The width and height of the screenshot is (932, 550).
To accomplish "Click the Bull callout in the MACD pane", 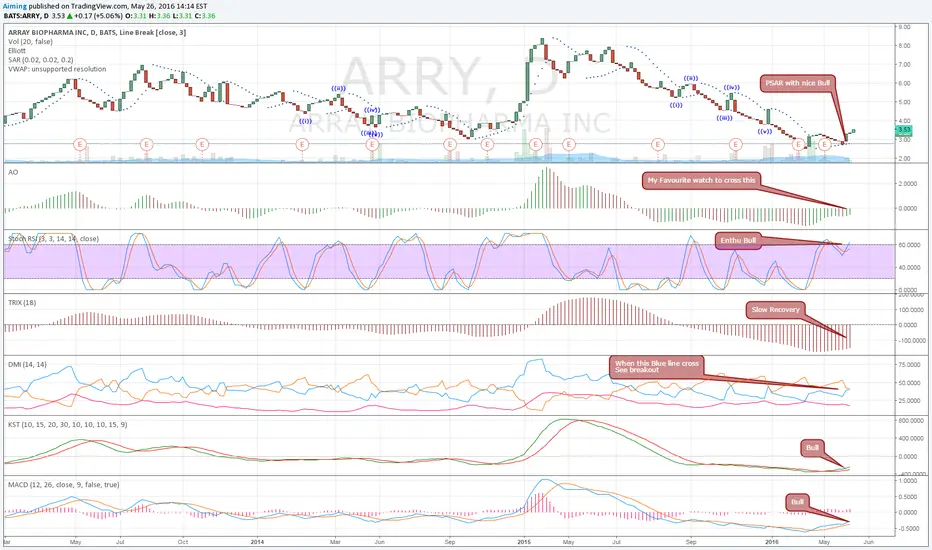I will pyautogui.click(x=797, y=502).
